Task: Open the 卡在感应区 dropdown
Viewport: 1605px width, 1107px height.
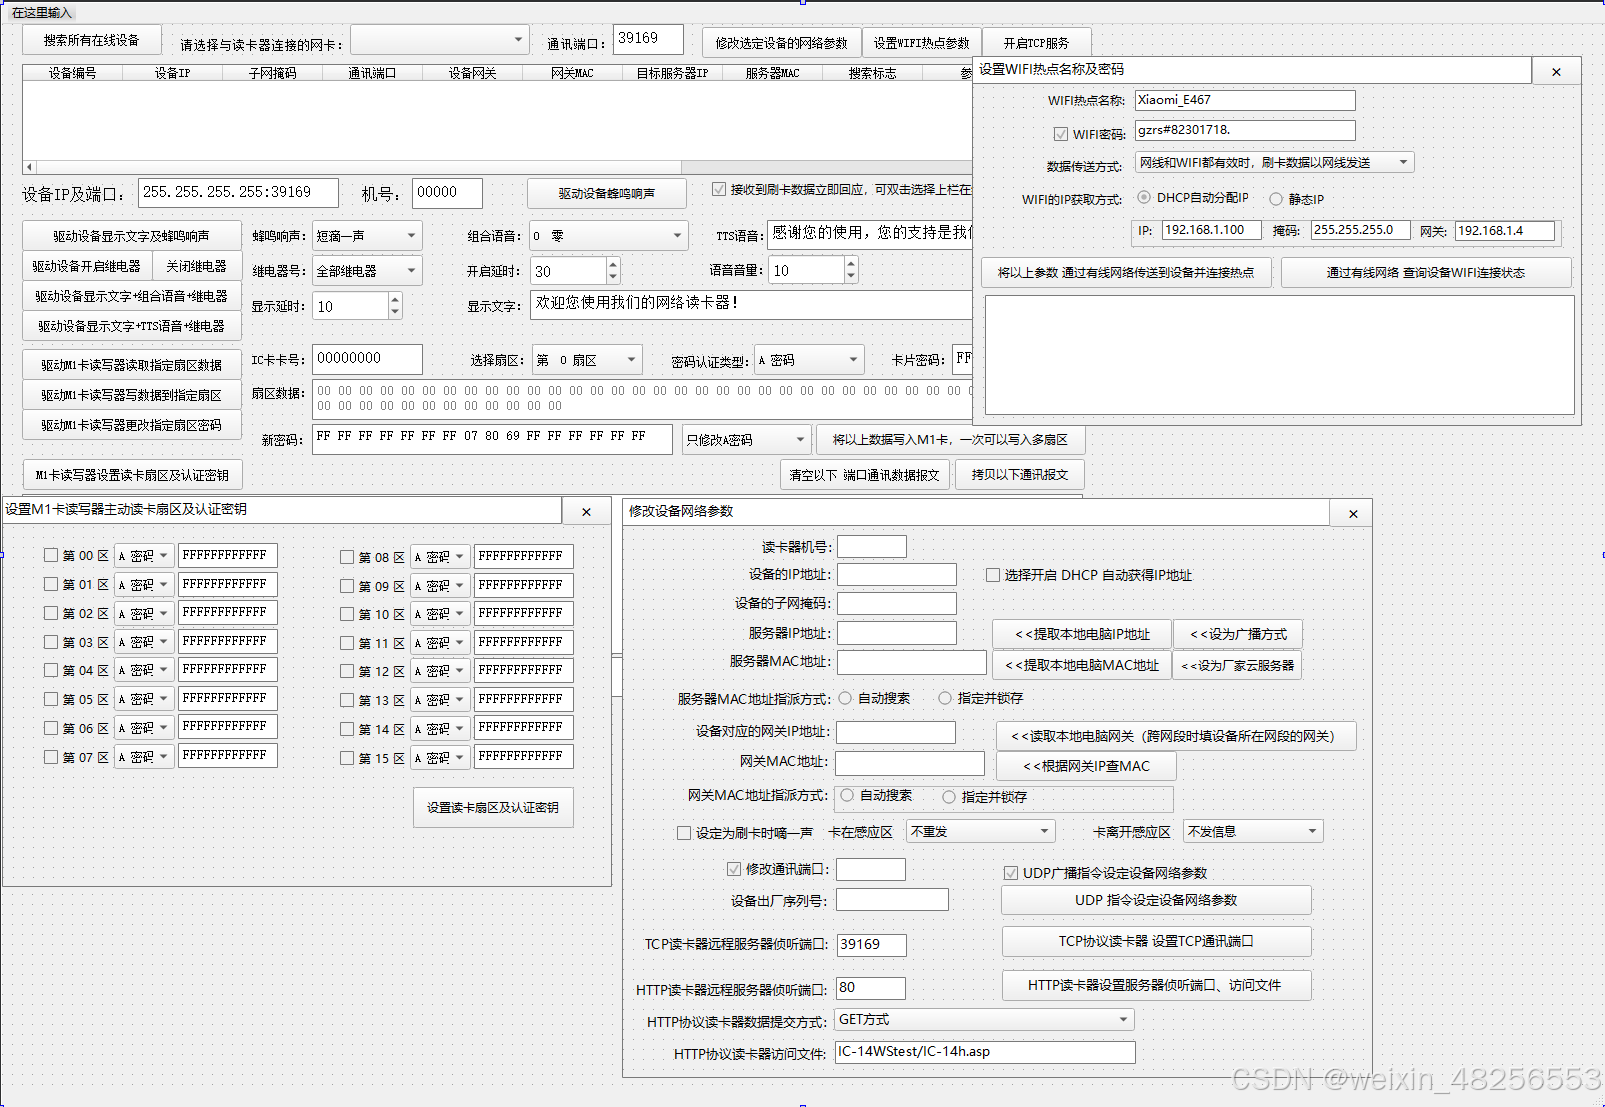Action: [x=981, y=831]
